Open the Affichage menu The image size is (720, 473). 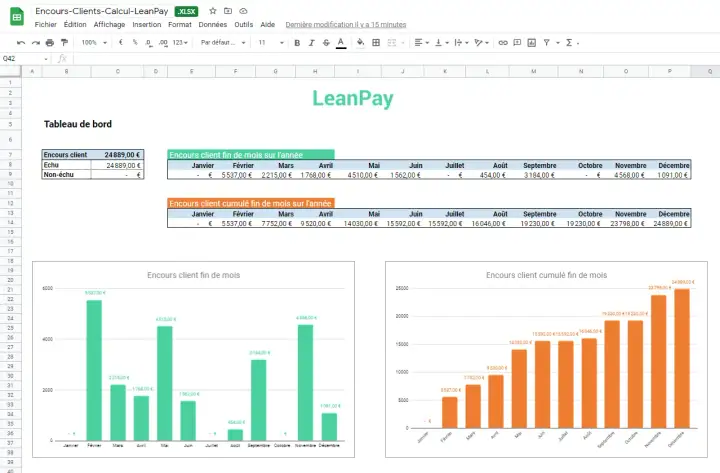[x=109, y=25]
